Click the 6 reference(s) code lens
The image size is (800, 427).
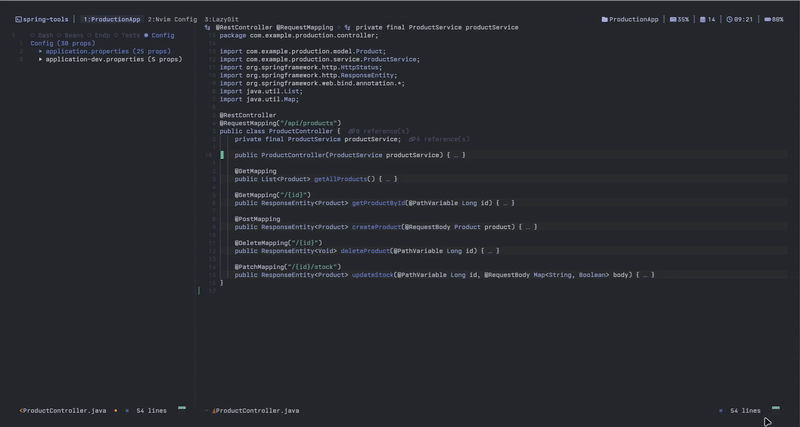pyautogui.click(x=439, y=139)
